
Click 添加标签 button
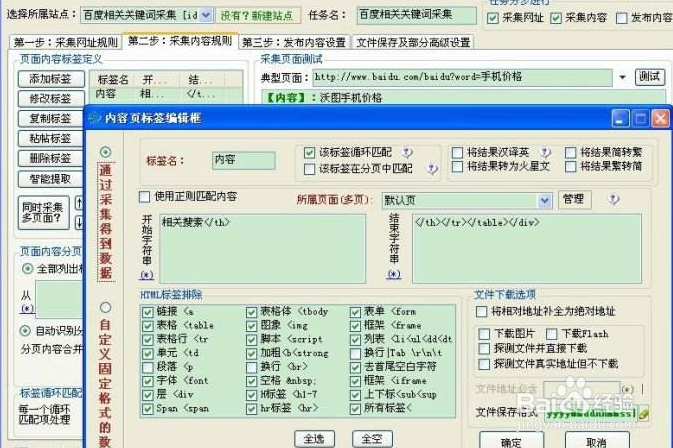pyautogui.click(x=51, y=79)
